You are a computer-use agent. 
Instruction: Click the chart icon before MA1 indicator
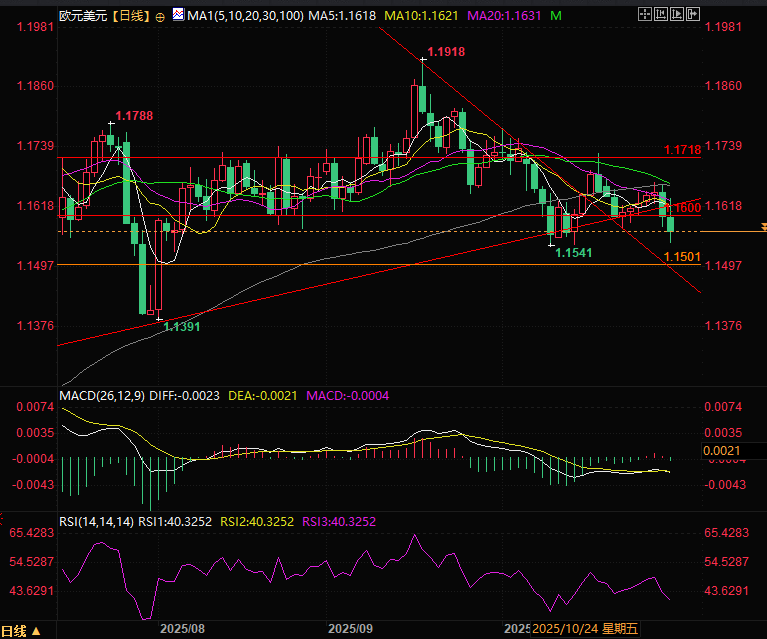[178, 16]
